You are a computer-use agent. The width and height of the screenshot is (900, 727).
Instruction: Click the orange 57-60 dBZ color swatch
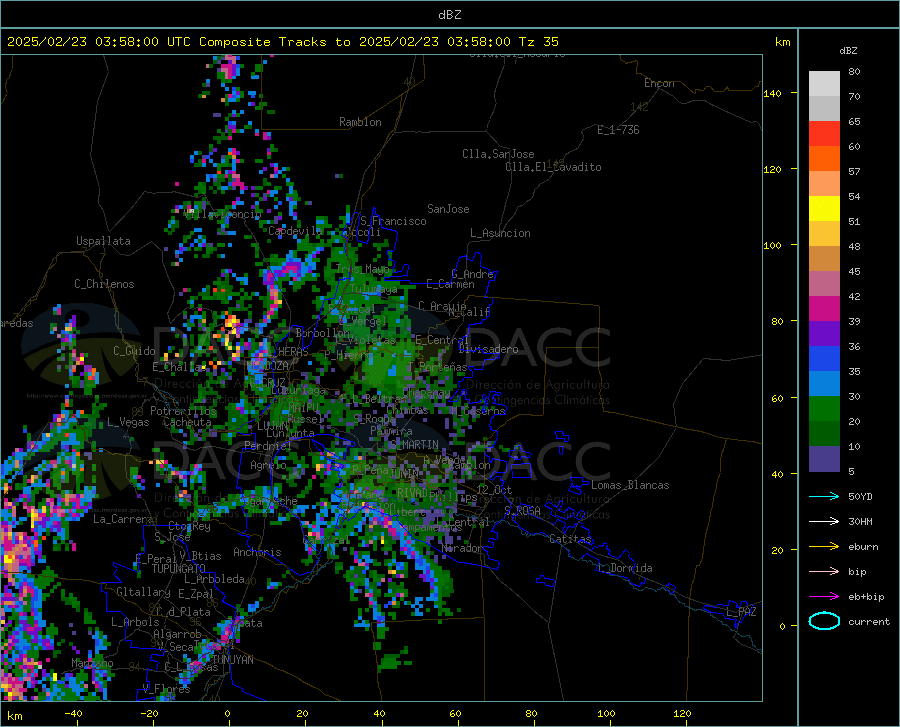coord(824,159)
